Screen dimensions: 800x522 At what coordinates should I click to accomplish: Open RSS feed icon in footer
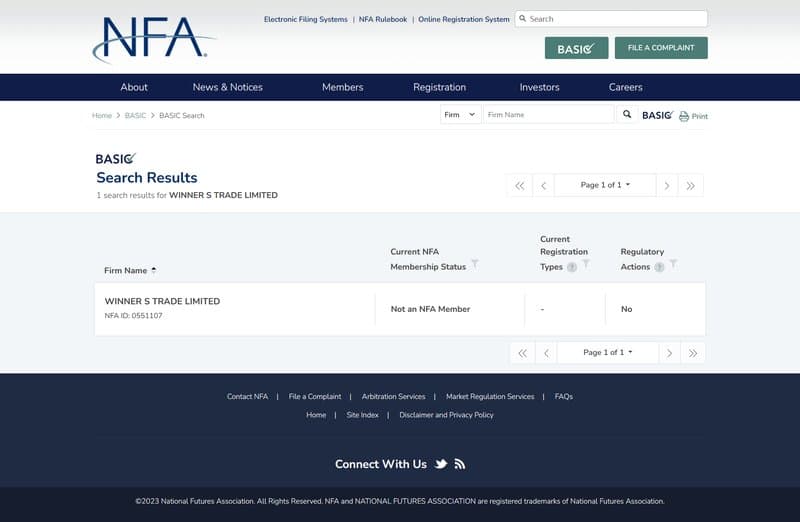pos(460,464)
